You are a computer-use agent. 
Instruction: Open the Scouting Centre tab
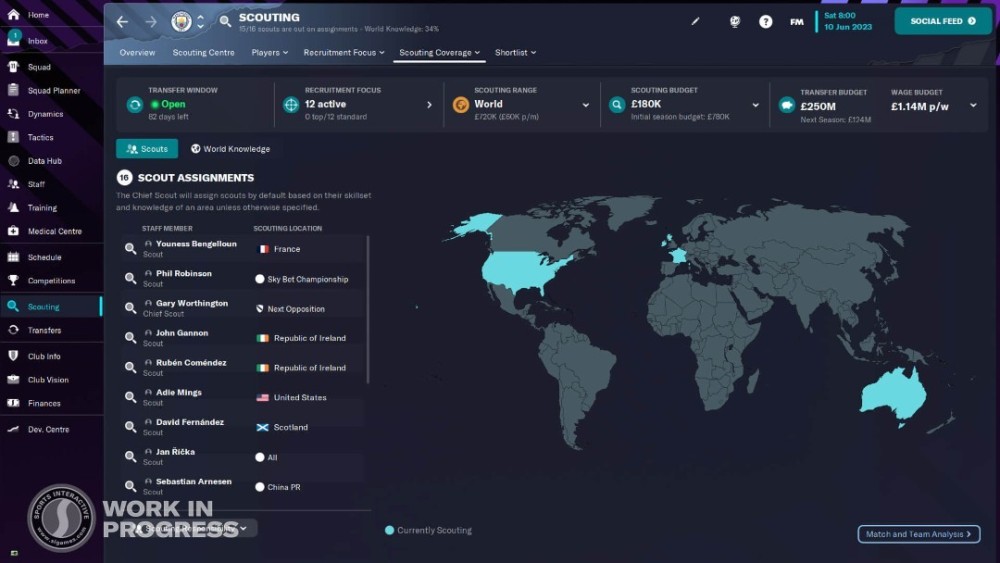click(203, 52)
